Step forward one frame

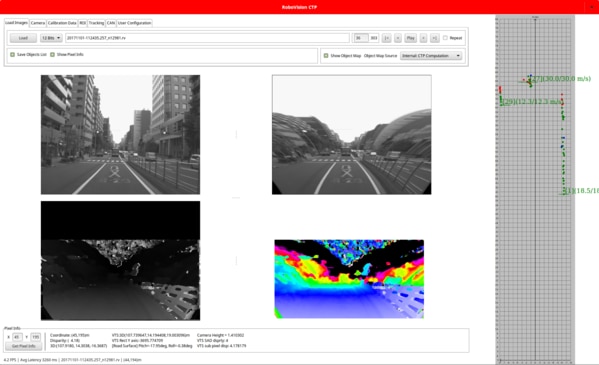(x=423, y=38)
